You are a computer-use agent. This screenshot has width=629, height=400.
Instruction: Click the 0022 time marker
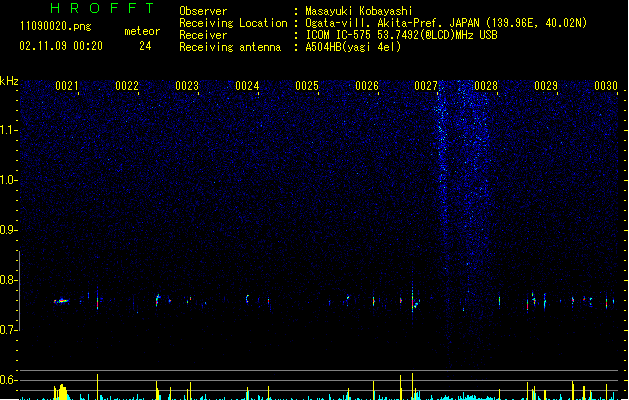coord(127,86)
